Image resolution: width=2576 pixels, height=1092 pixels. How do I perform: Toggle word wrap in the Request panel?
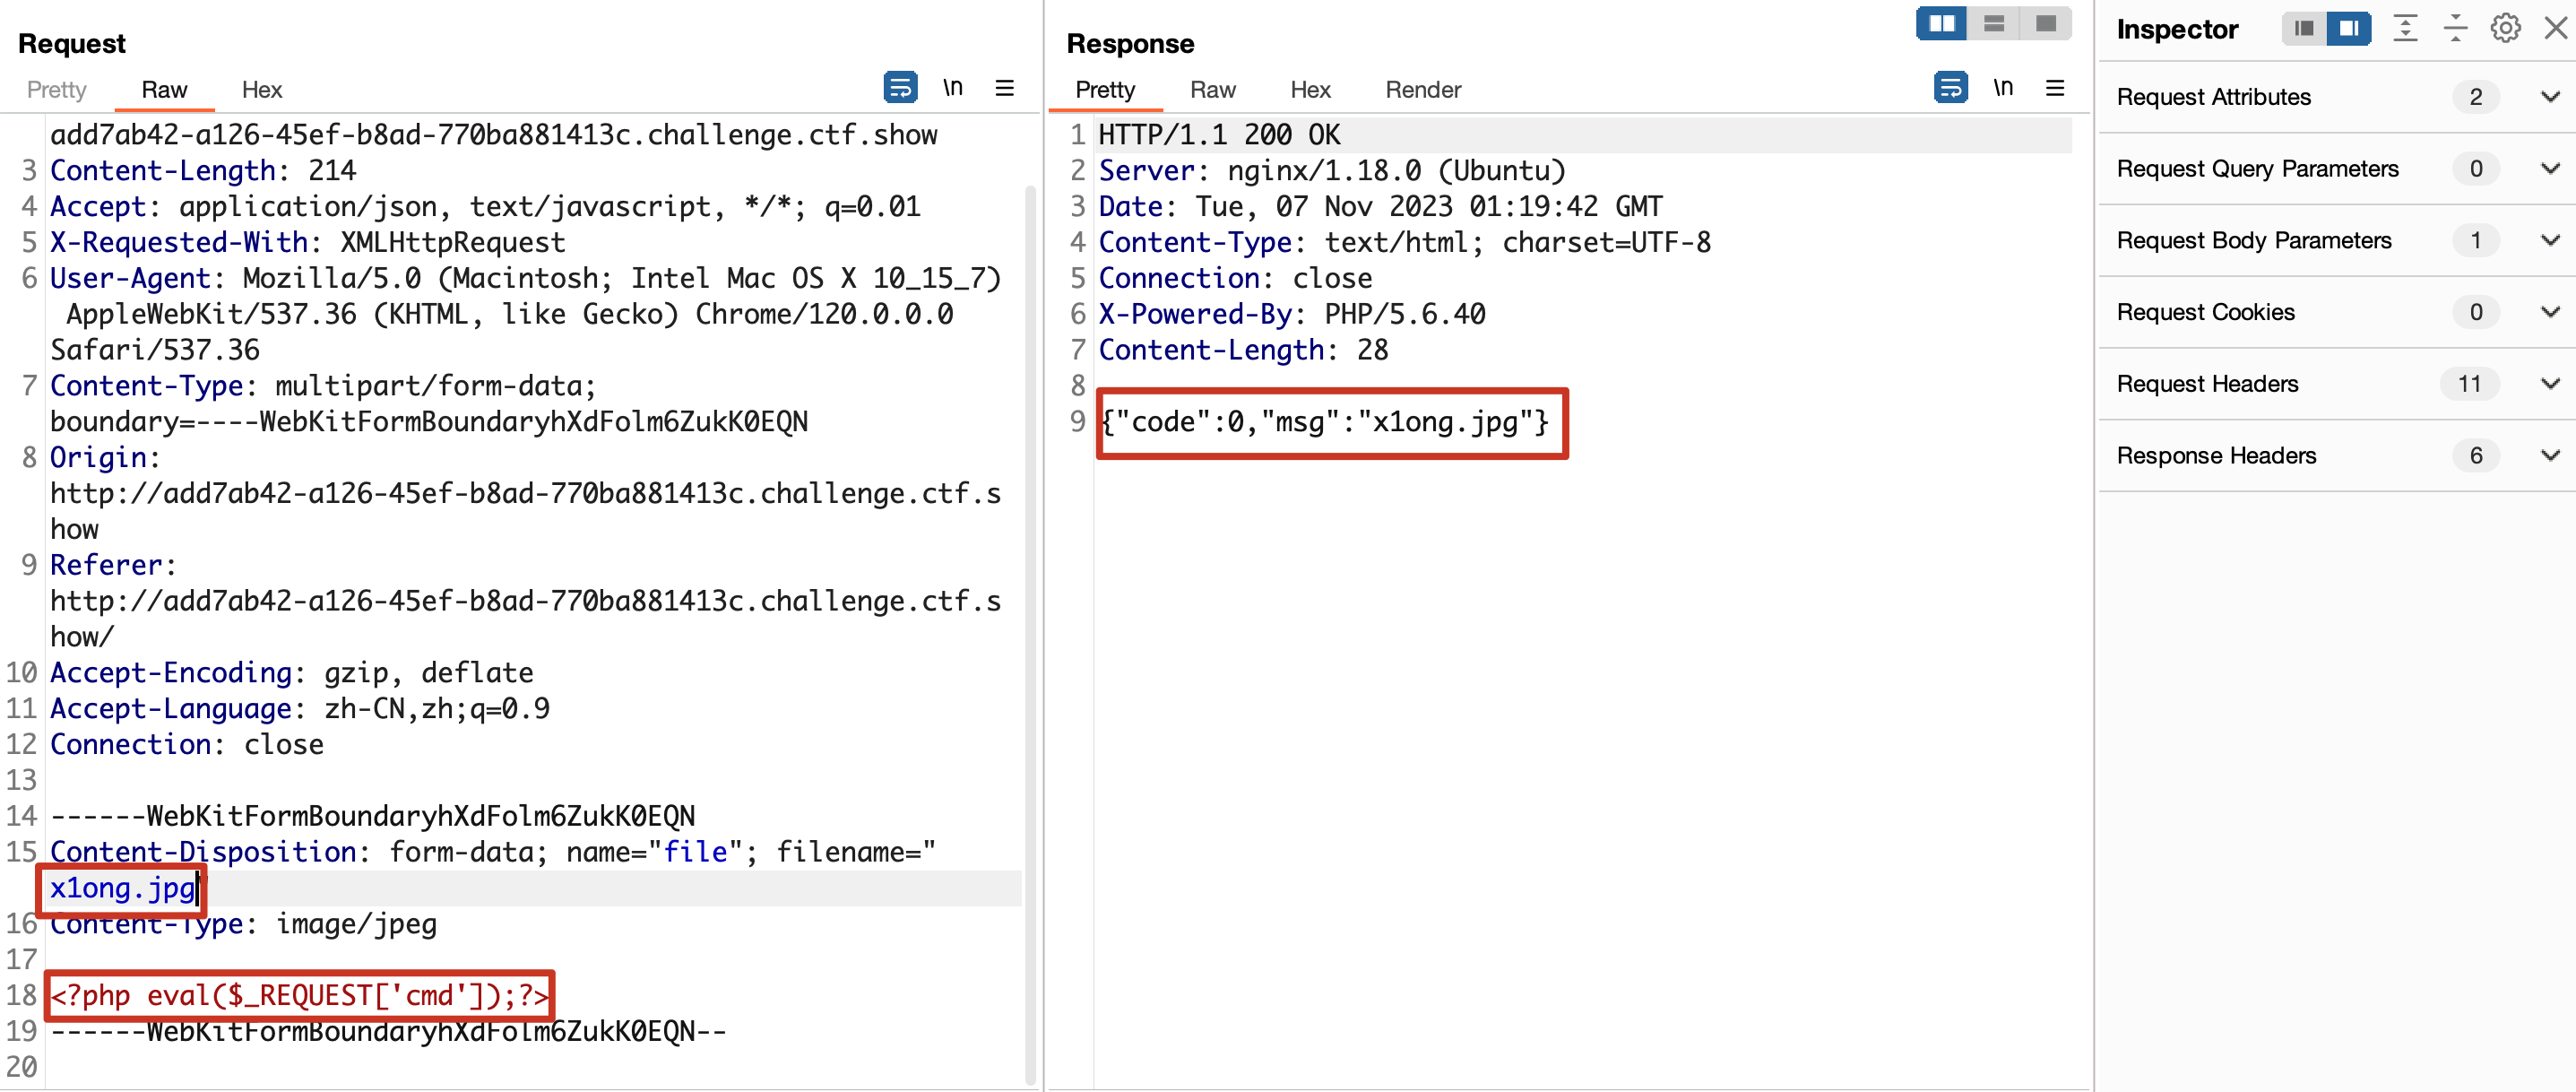coord(900,88)
